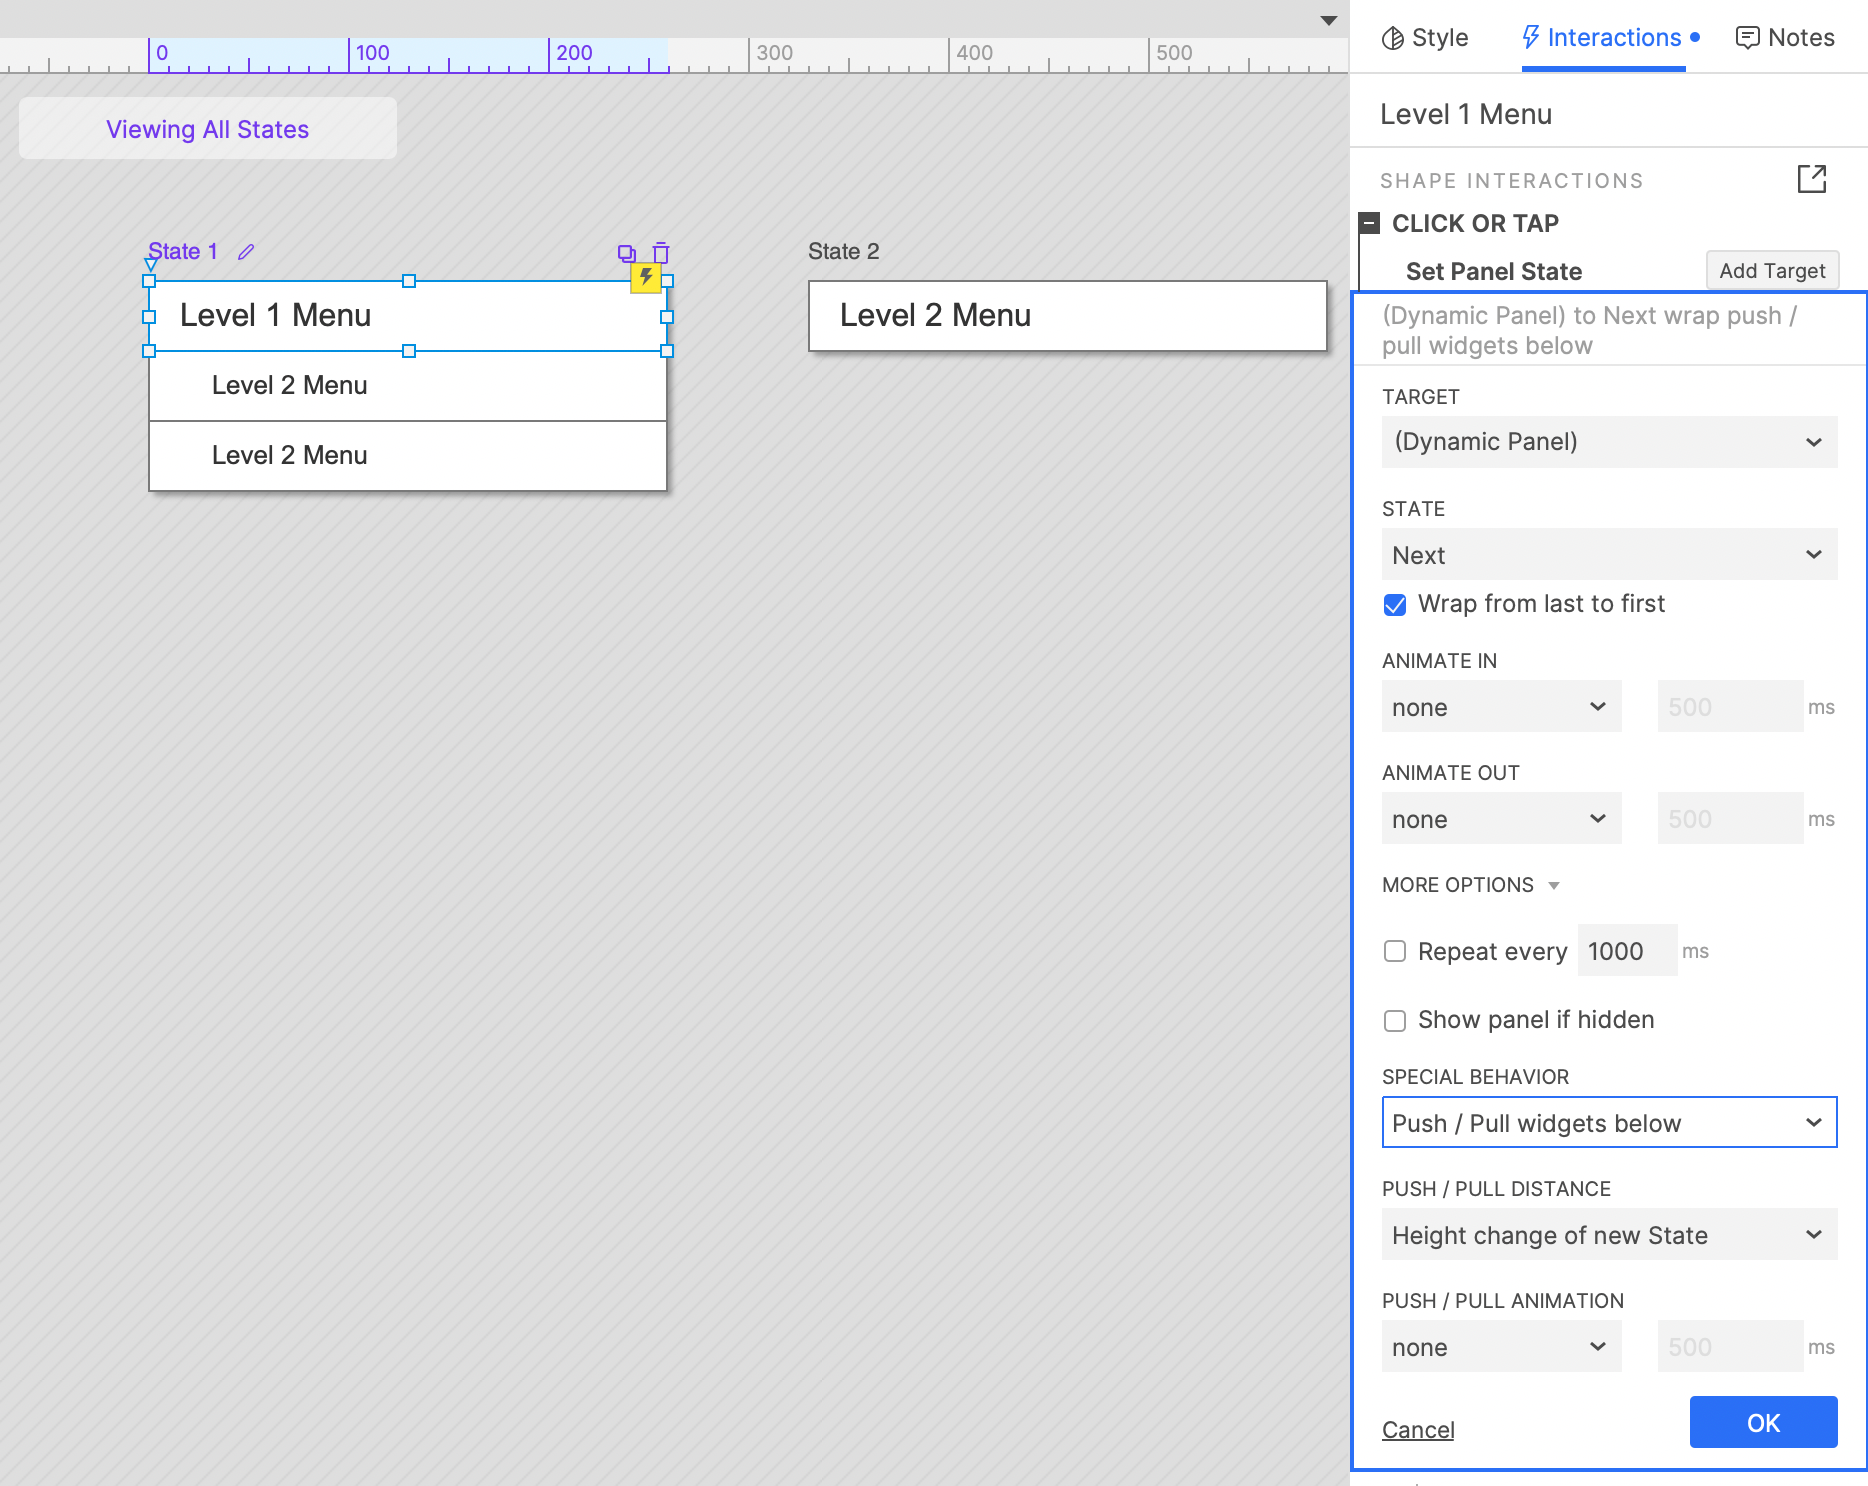This screenshot has height=1486, width=1868.
Task: Enable the Repeat every checkbox
Action: coord(1395,951)
